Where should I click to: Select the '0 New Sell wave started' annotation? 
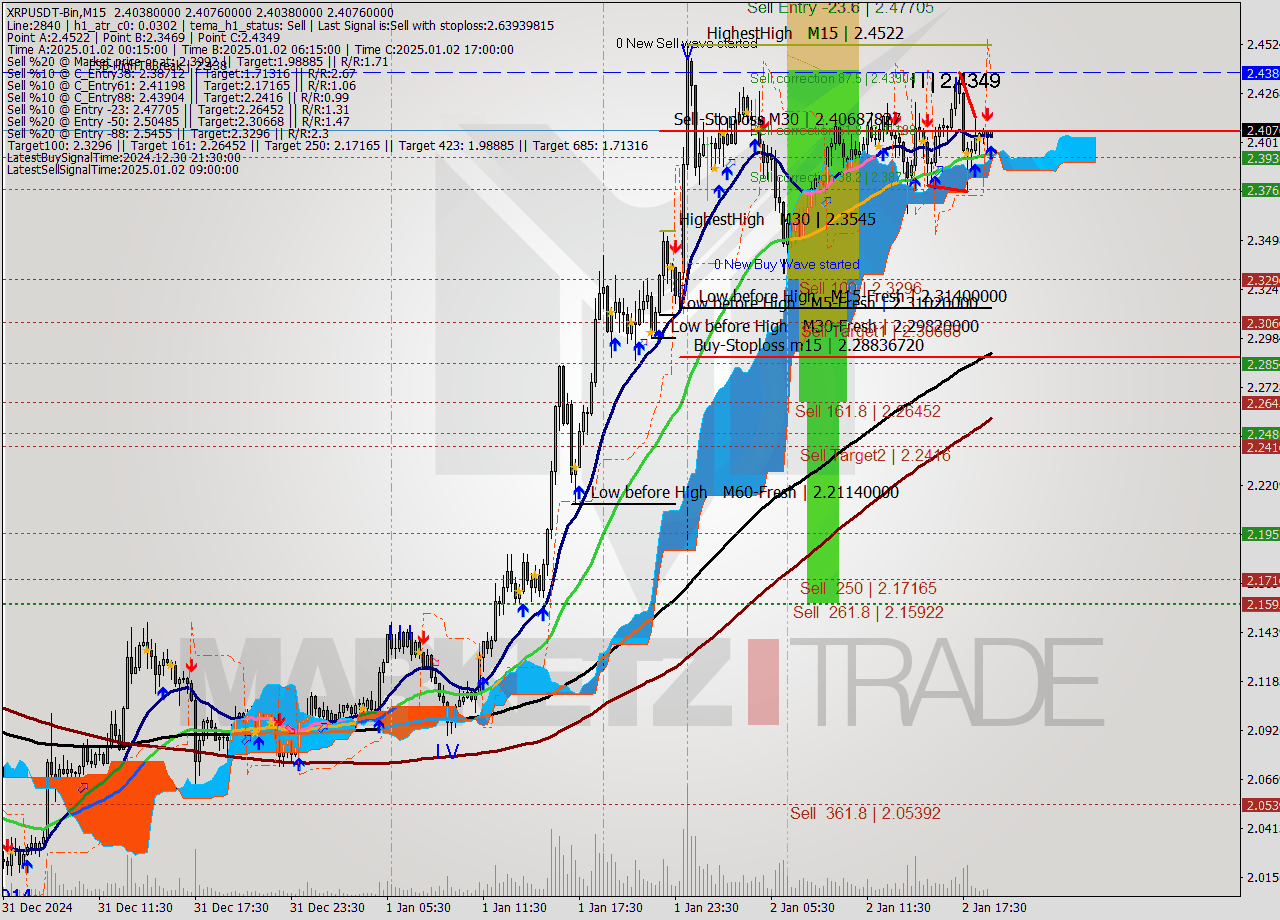point(686,43)
